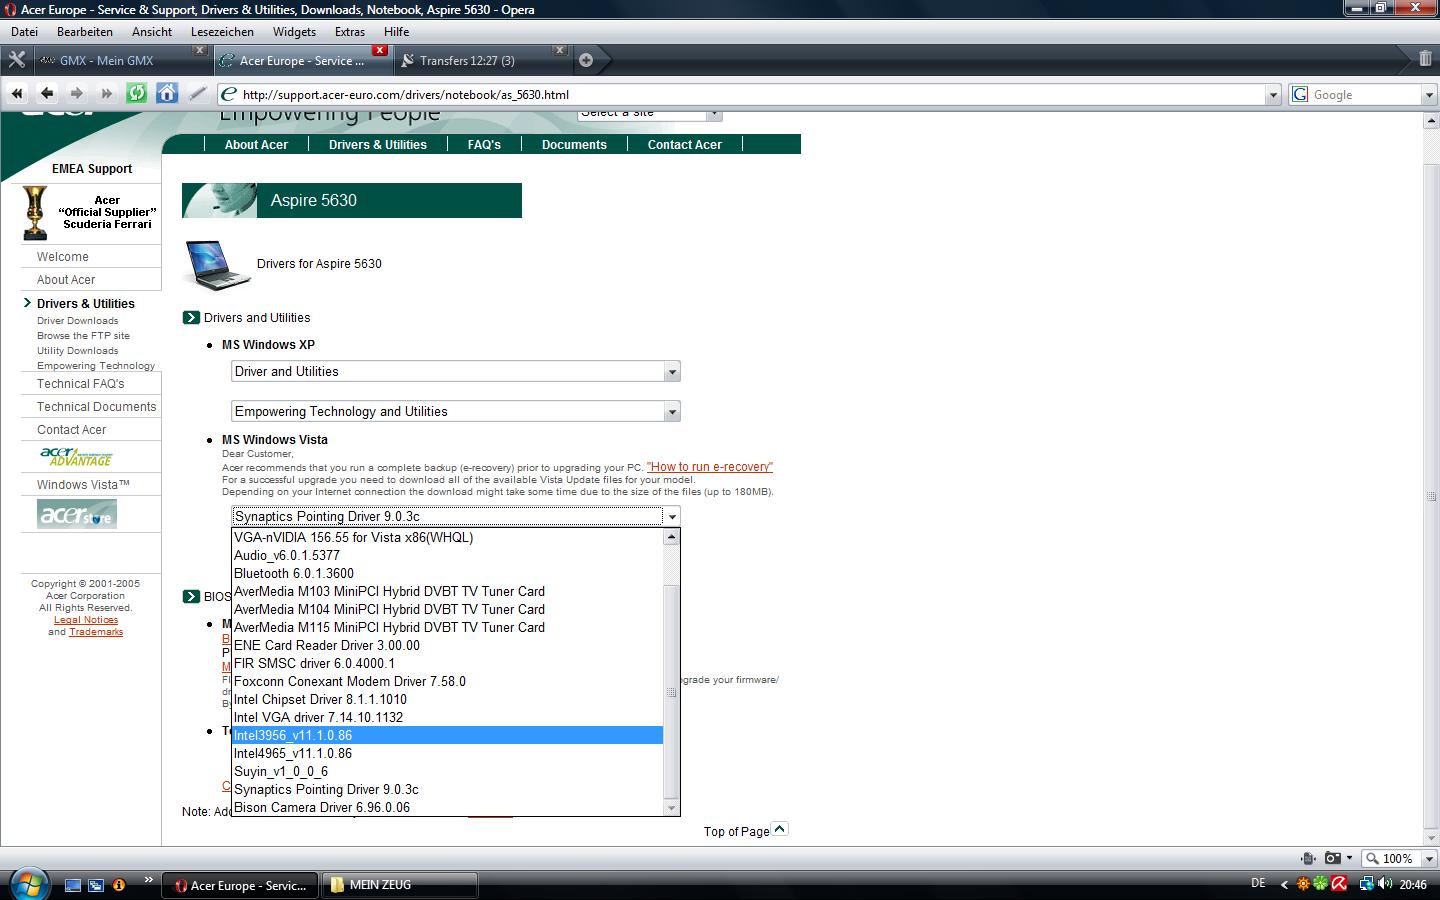Click the fit-to-width icon in status bar
Viewport: 1440px width, 900px height.
coord(1308,858)
